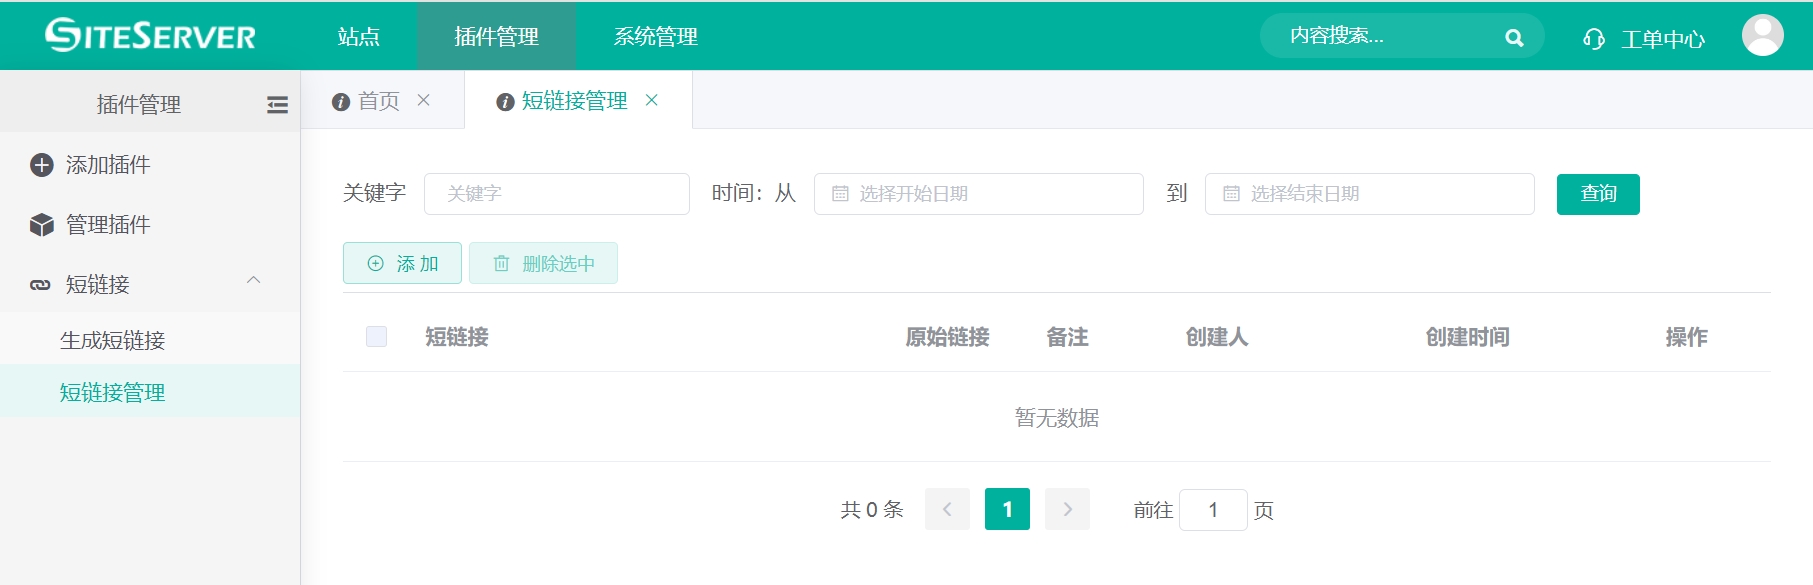Click the 添加 button
Image resolution: width=1813 pixels, height=585 pixels.
click(402, 263)
